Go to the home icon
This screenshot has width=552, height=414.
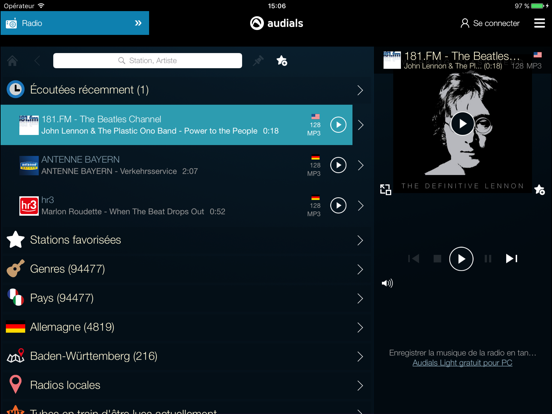coord(12,61)
